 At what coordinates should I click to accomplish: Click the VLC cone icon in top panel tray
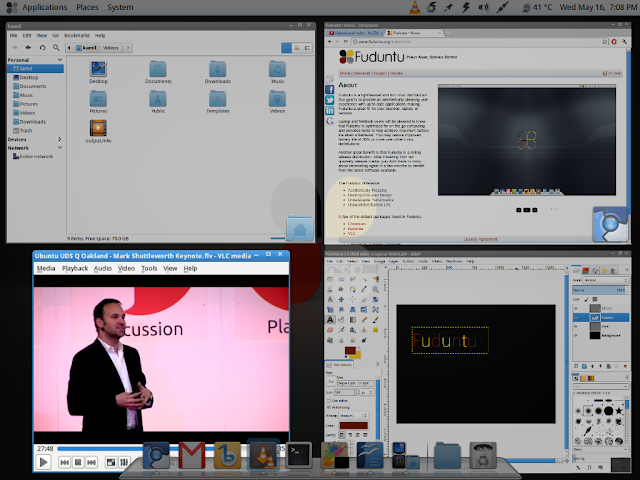tap(415, 7)
